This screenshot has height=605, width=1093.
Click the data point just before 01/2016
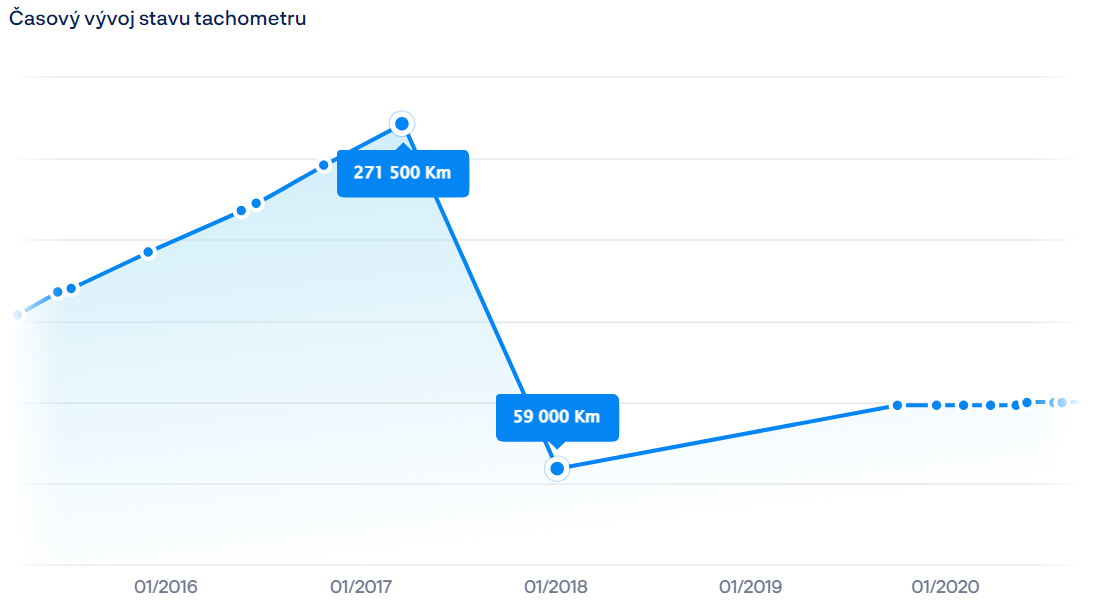click(x=148, y=252)
